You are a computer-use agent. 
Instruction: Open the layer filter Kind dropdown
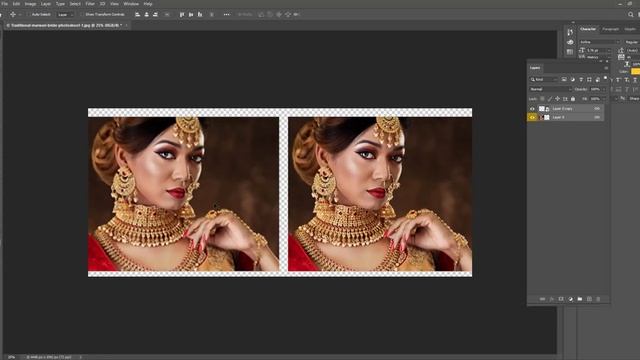543,79
